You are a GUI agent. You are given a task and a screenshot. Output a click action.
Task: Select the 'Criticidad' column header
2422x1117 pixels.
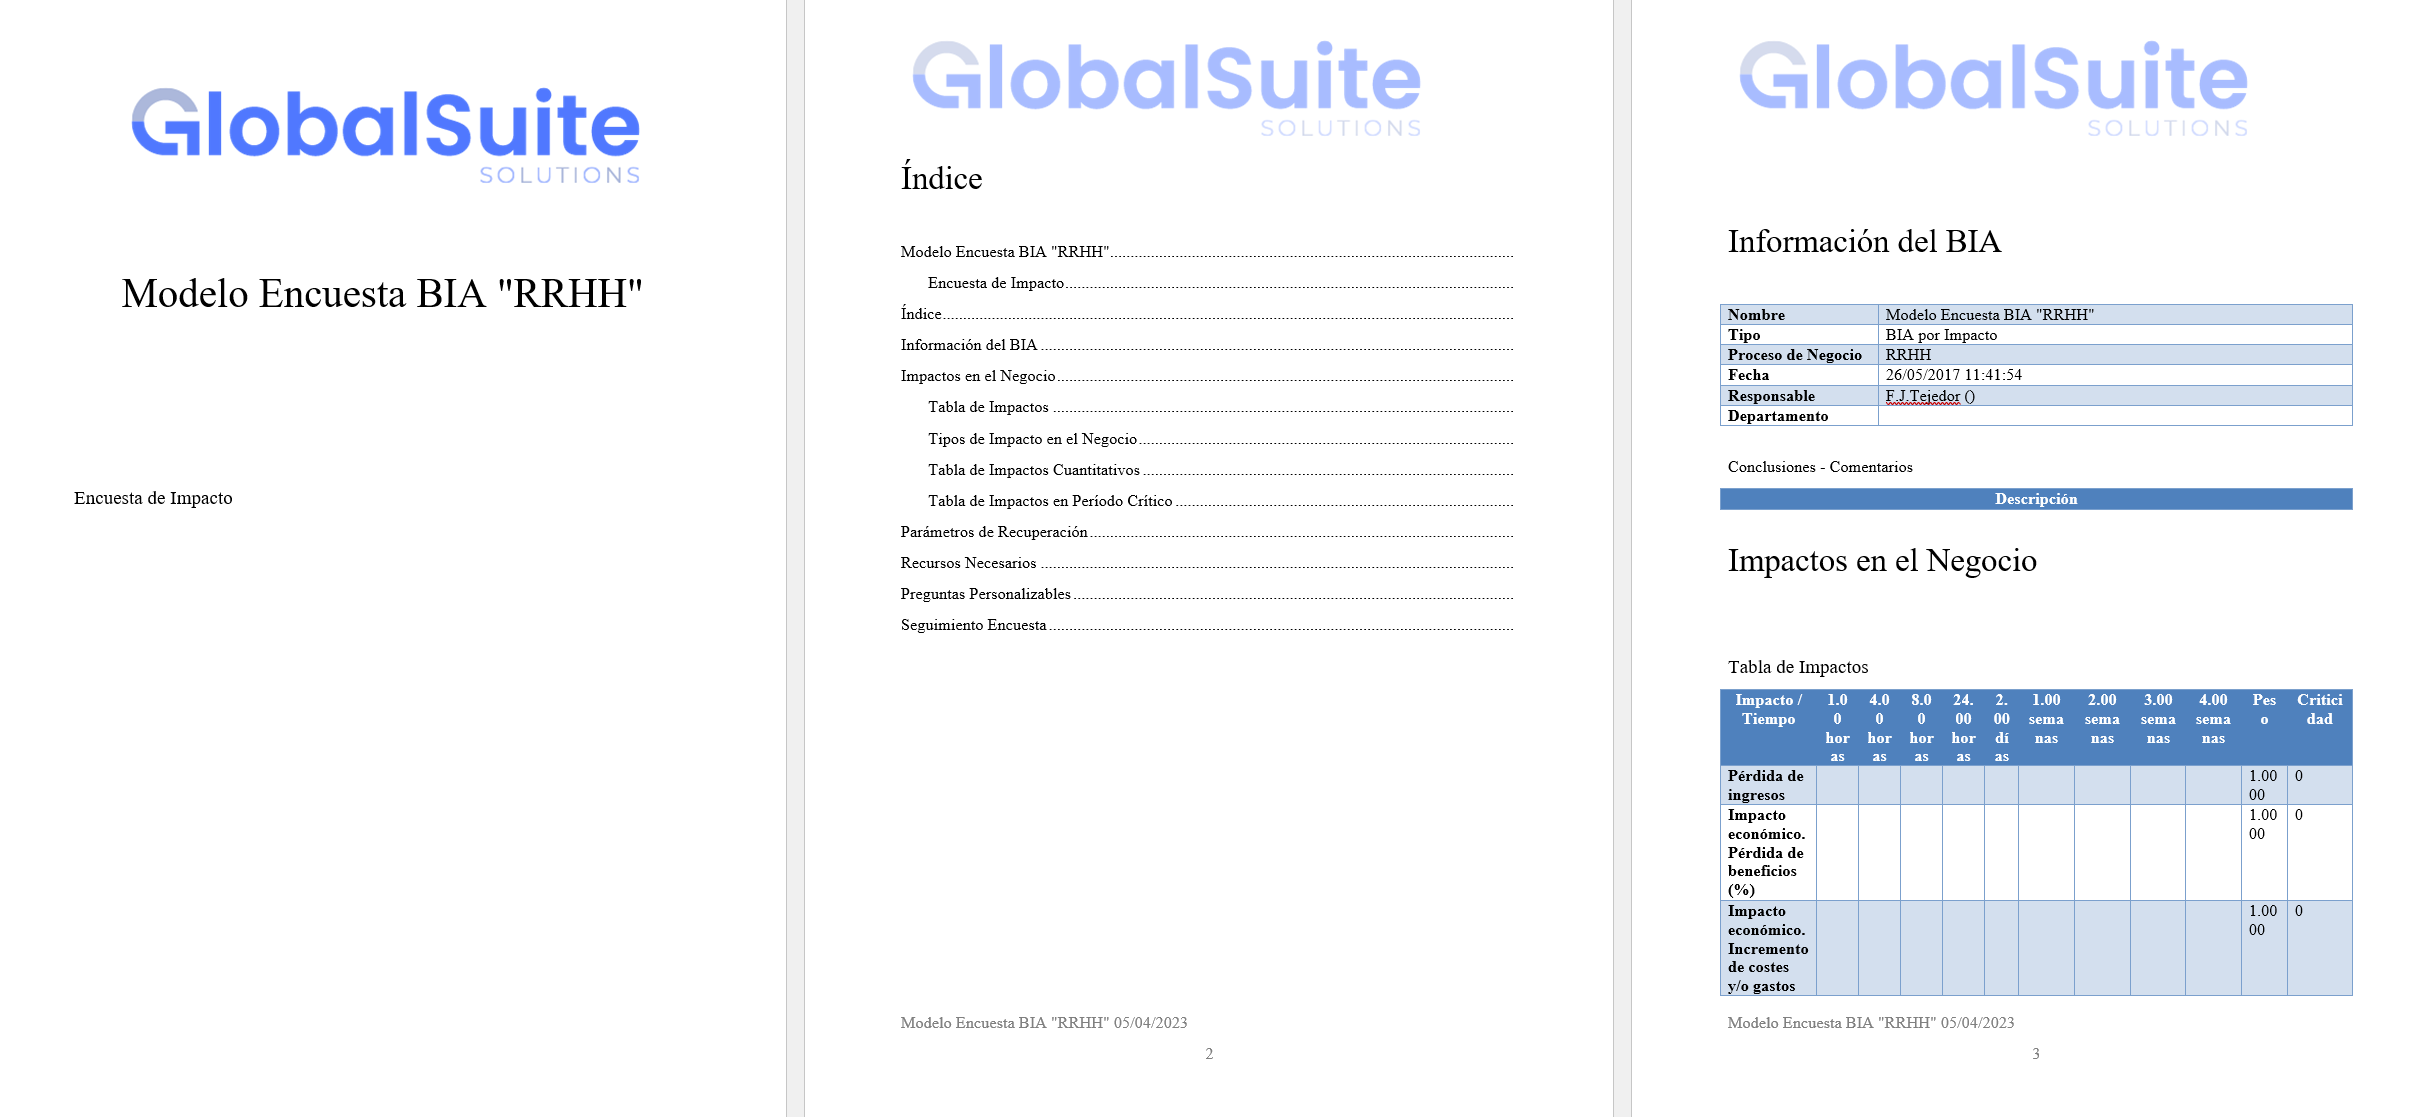(2320, 728)
